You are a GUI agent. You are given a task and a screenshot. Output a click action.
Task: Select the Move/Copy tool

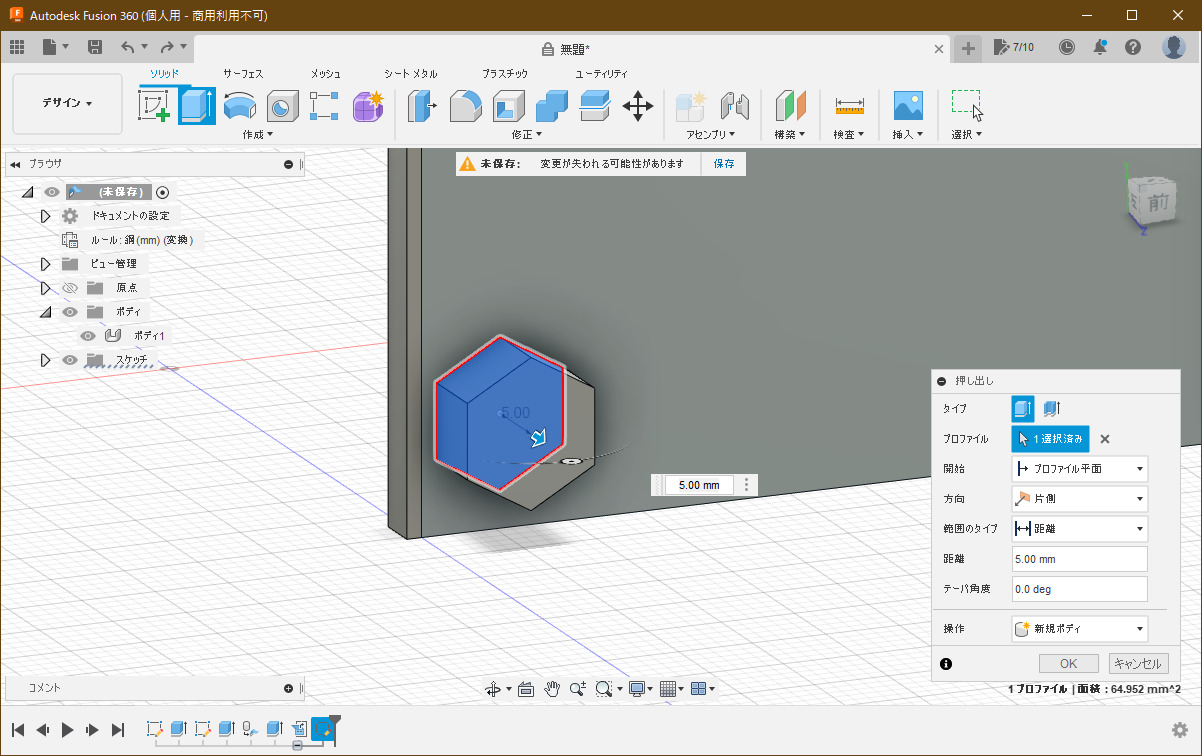[x=638, y=105]
